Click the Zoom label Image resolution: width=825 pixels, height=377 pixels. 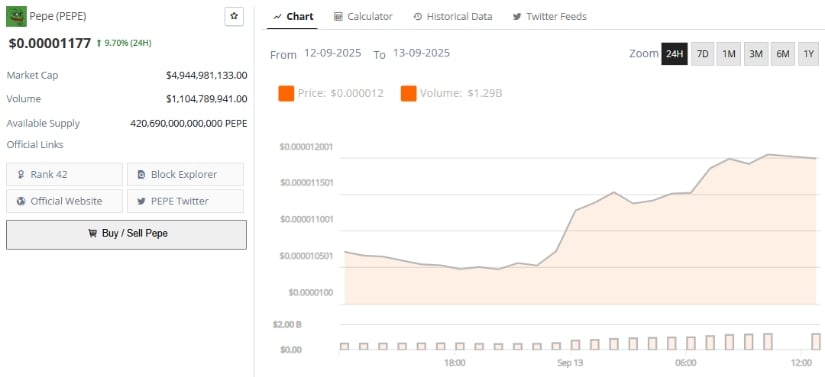(643, 54)
